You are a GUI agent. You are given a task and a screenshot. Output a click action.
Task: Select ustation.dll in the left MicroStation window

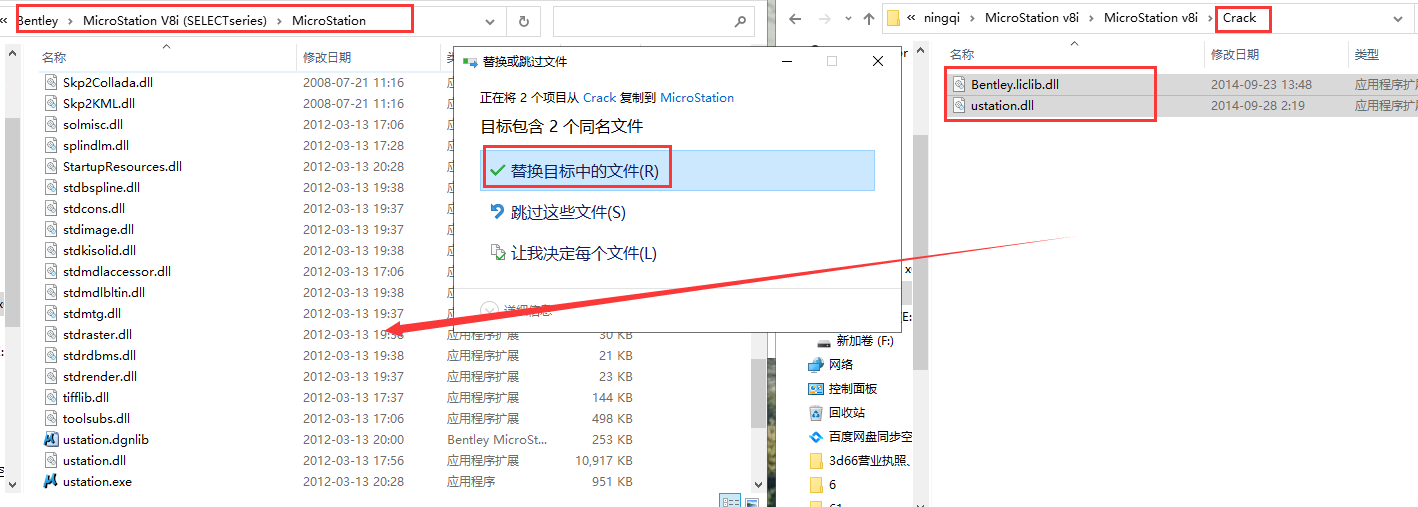(x=93, y=460)
